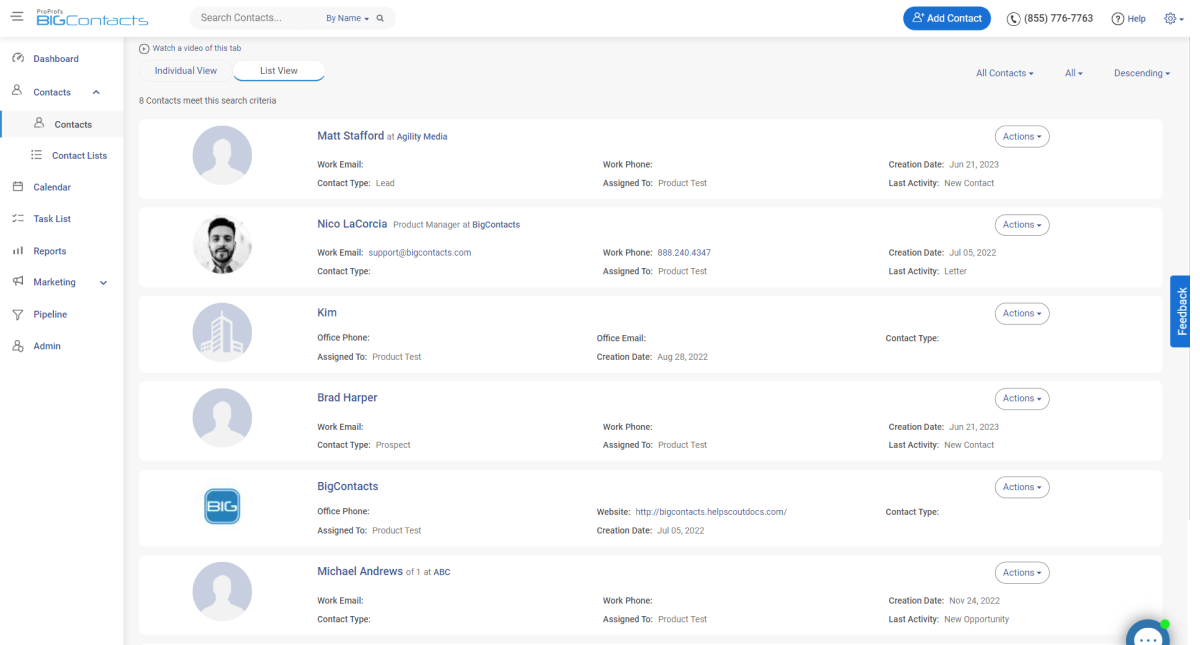The image size is (1200, 645).
Task: Open Michael Andrews contact name link
Action: click(360, 571)
